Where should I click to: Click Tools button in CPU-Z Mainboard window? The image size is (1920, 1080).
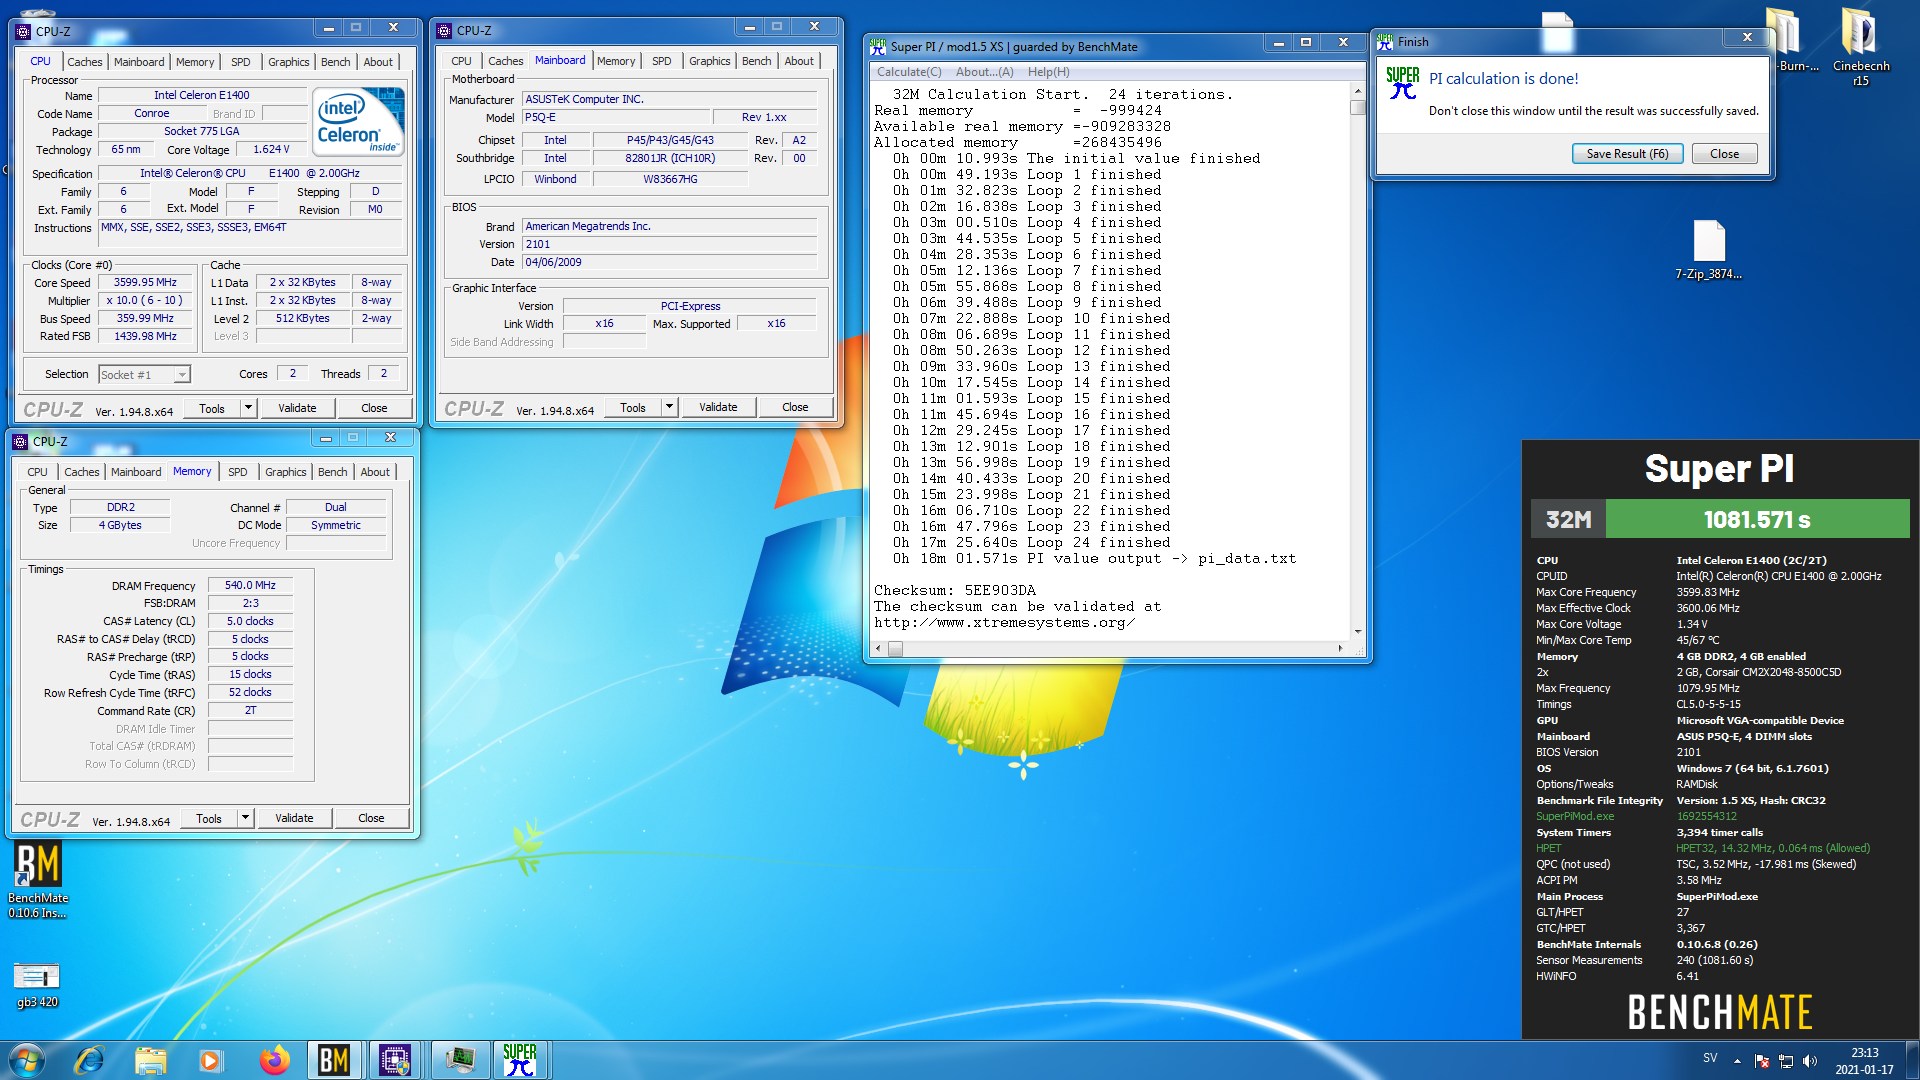[632, 407]
